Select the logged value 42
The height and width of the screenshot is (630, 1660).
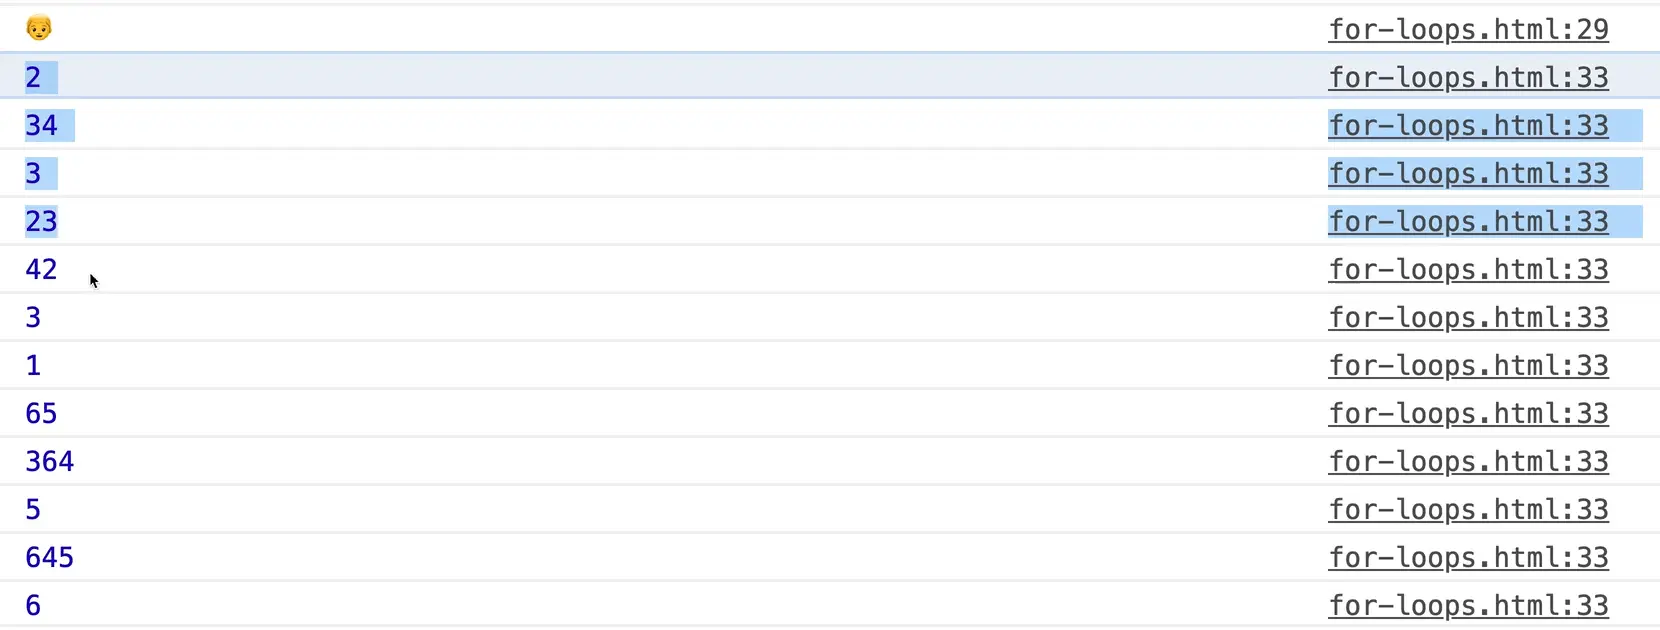point(41,270)
